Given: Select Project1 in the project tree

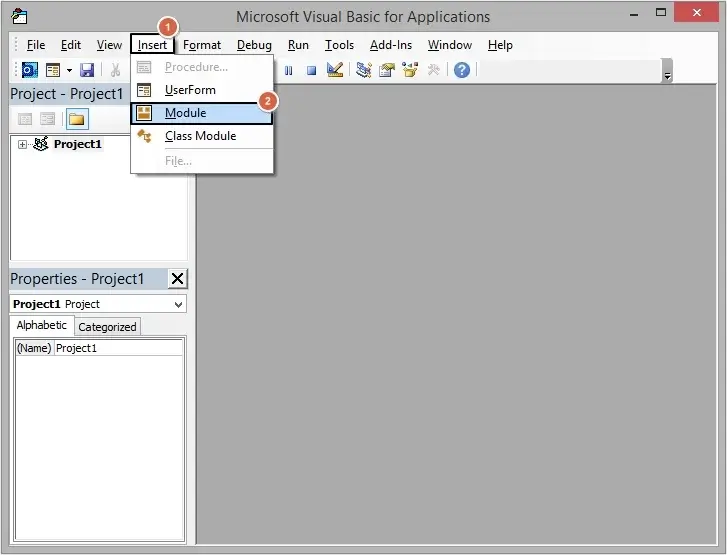Looking at the screenshot, I should (77, 144).
